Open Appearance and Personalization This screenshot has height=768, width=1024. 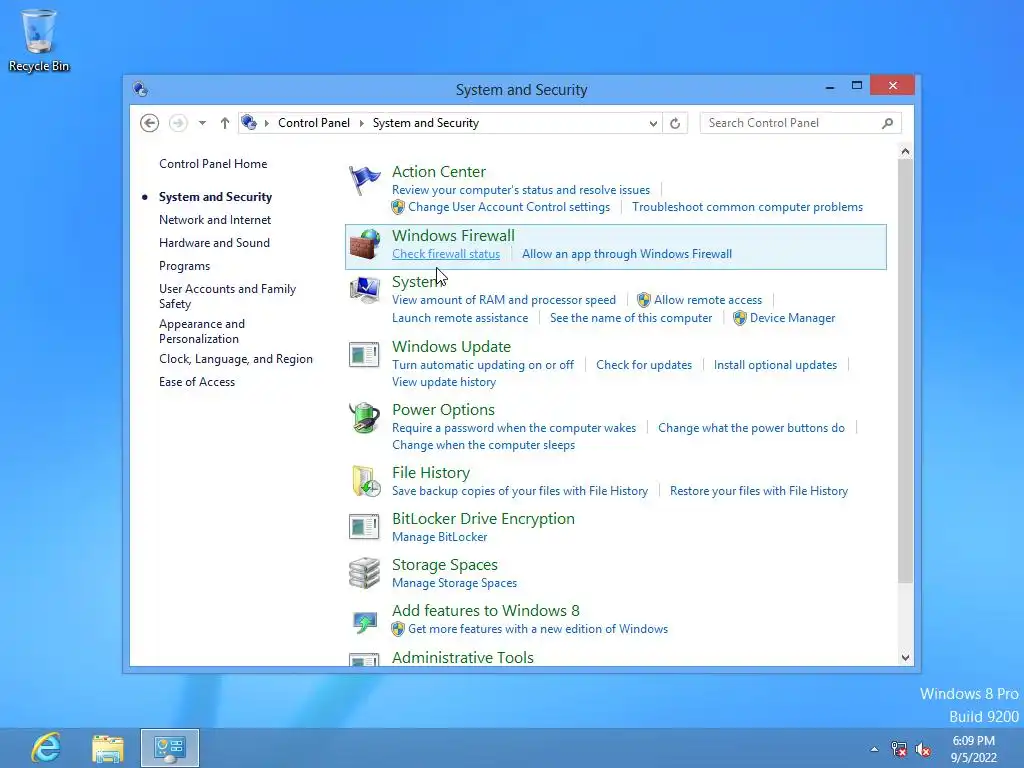202,331
